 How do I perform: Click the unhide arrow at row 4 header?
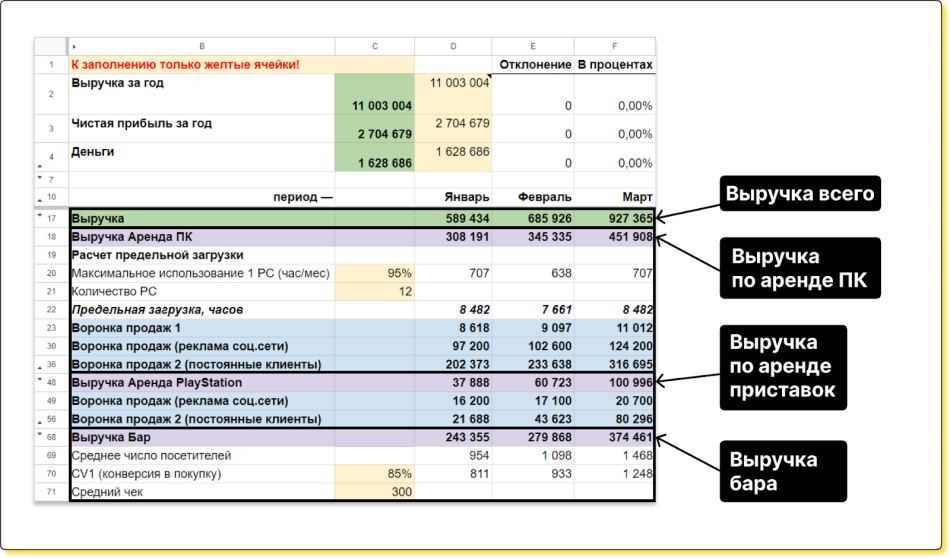coord(39,166)
